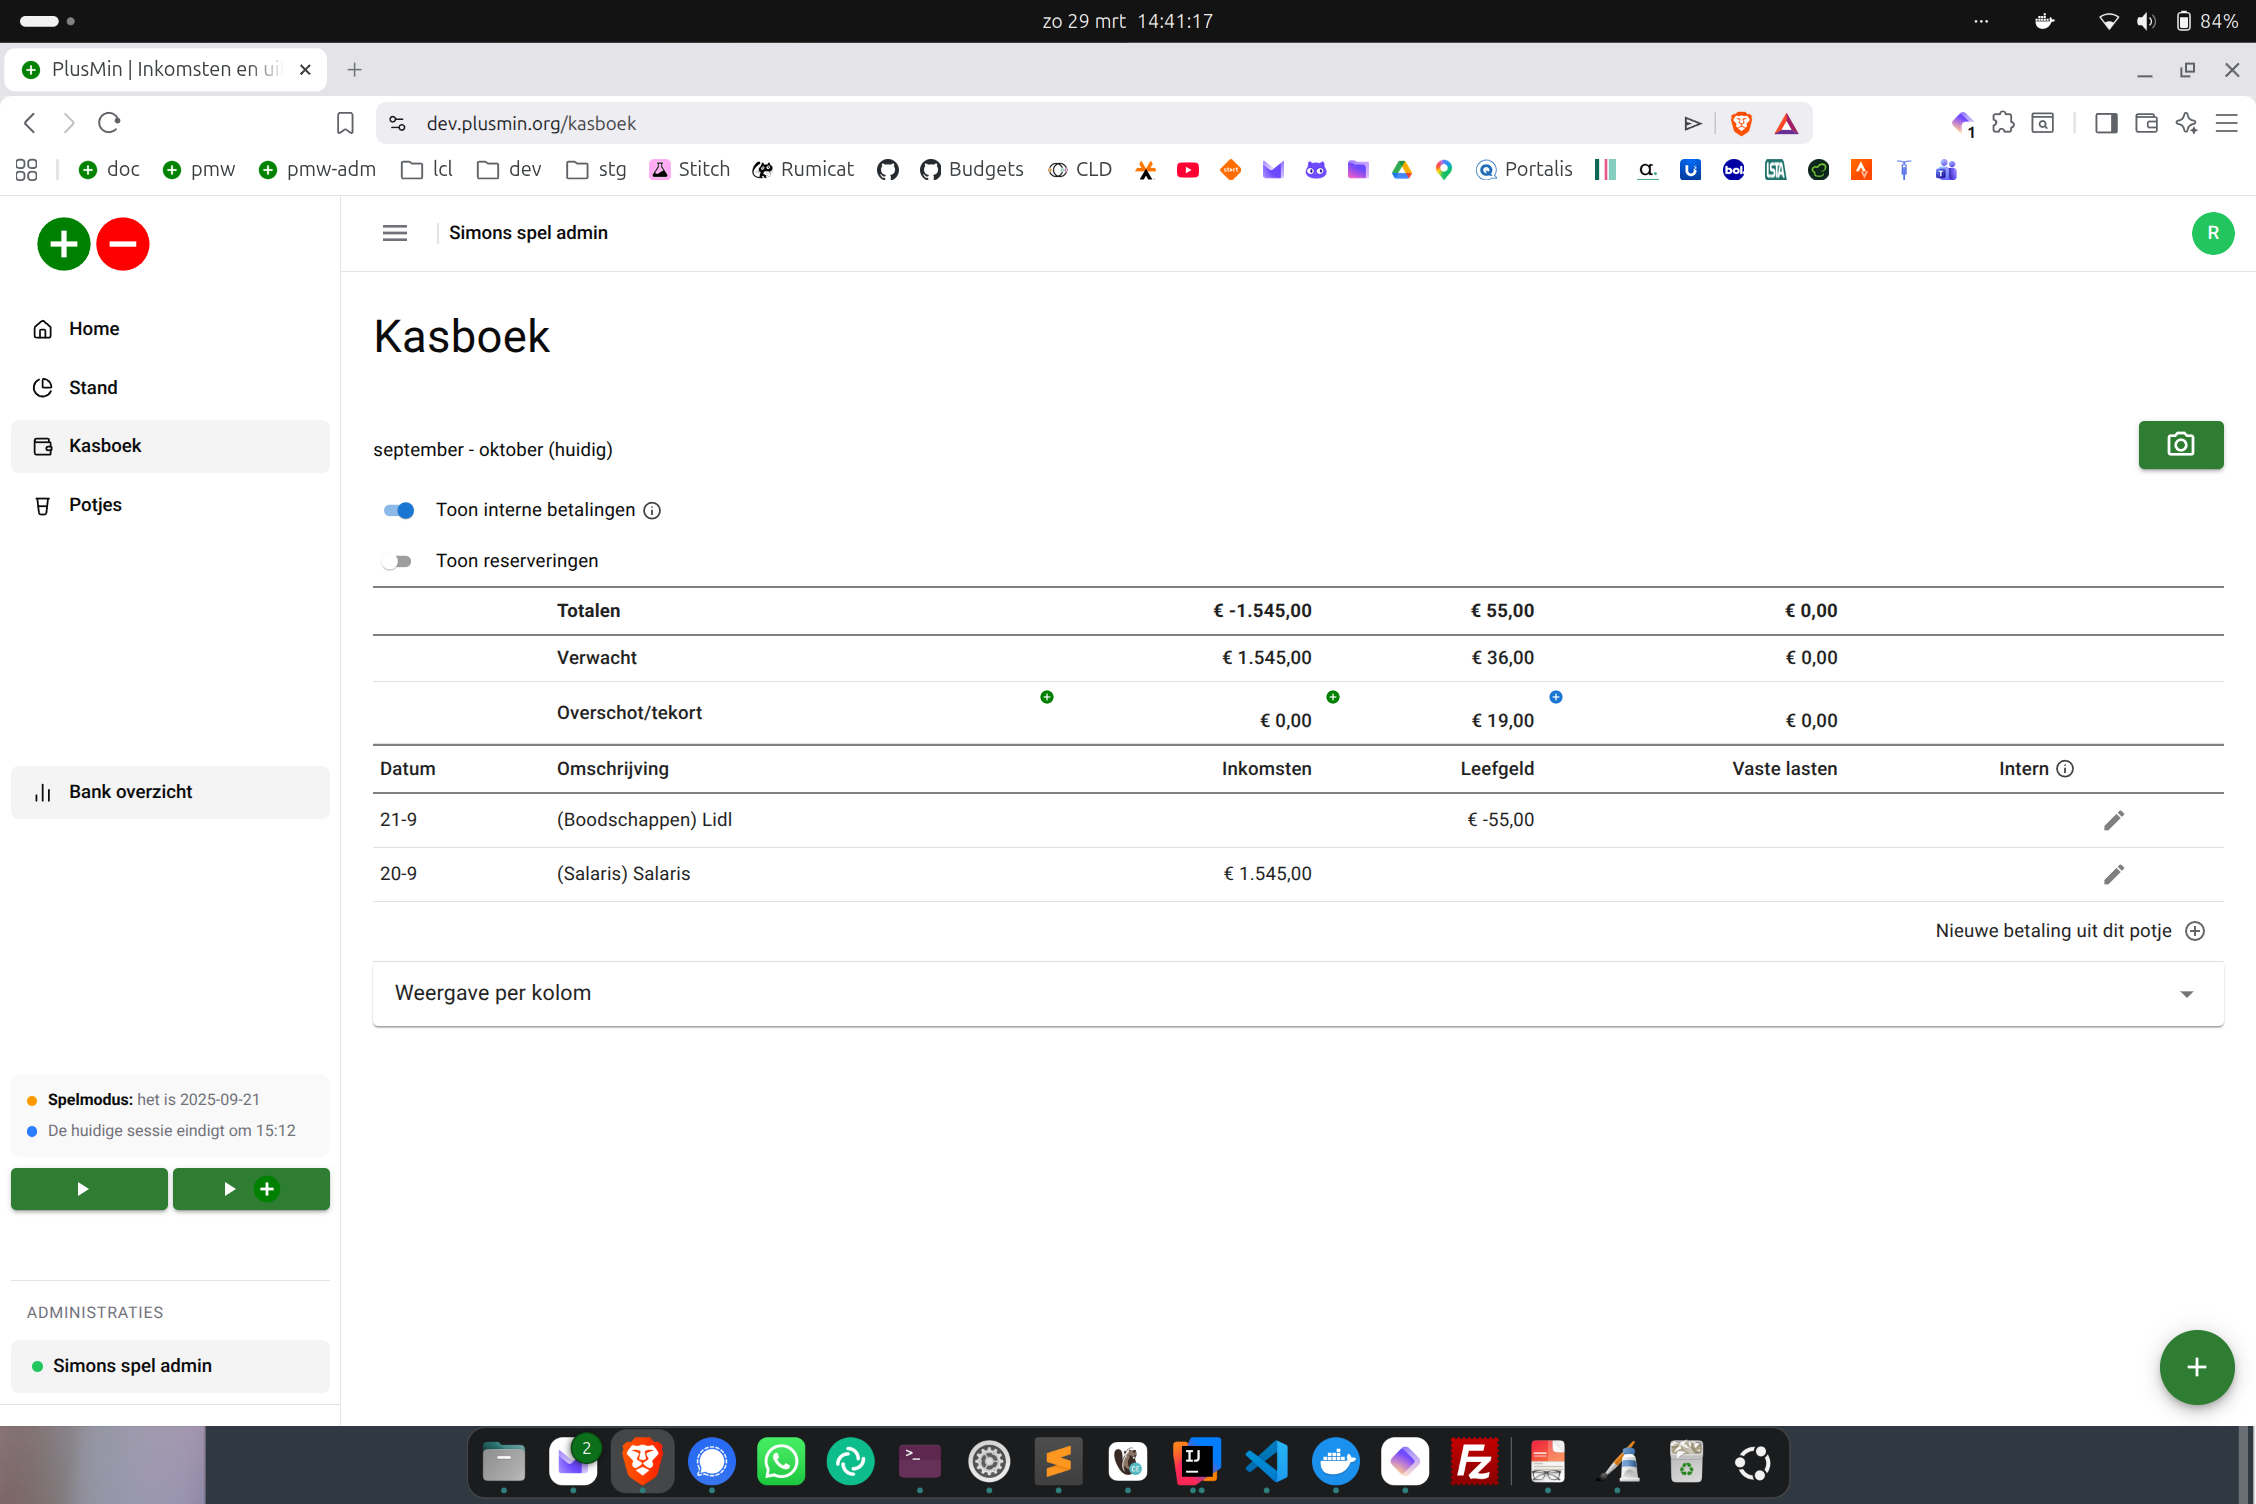
Task: Edit the Salaris payment row
Action: [2113, 875]
